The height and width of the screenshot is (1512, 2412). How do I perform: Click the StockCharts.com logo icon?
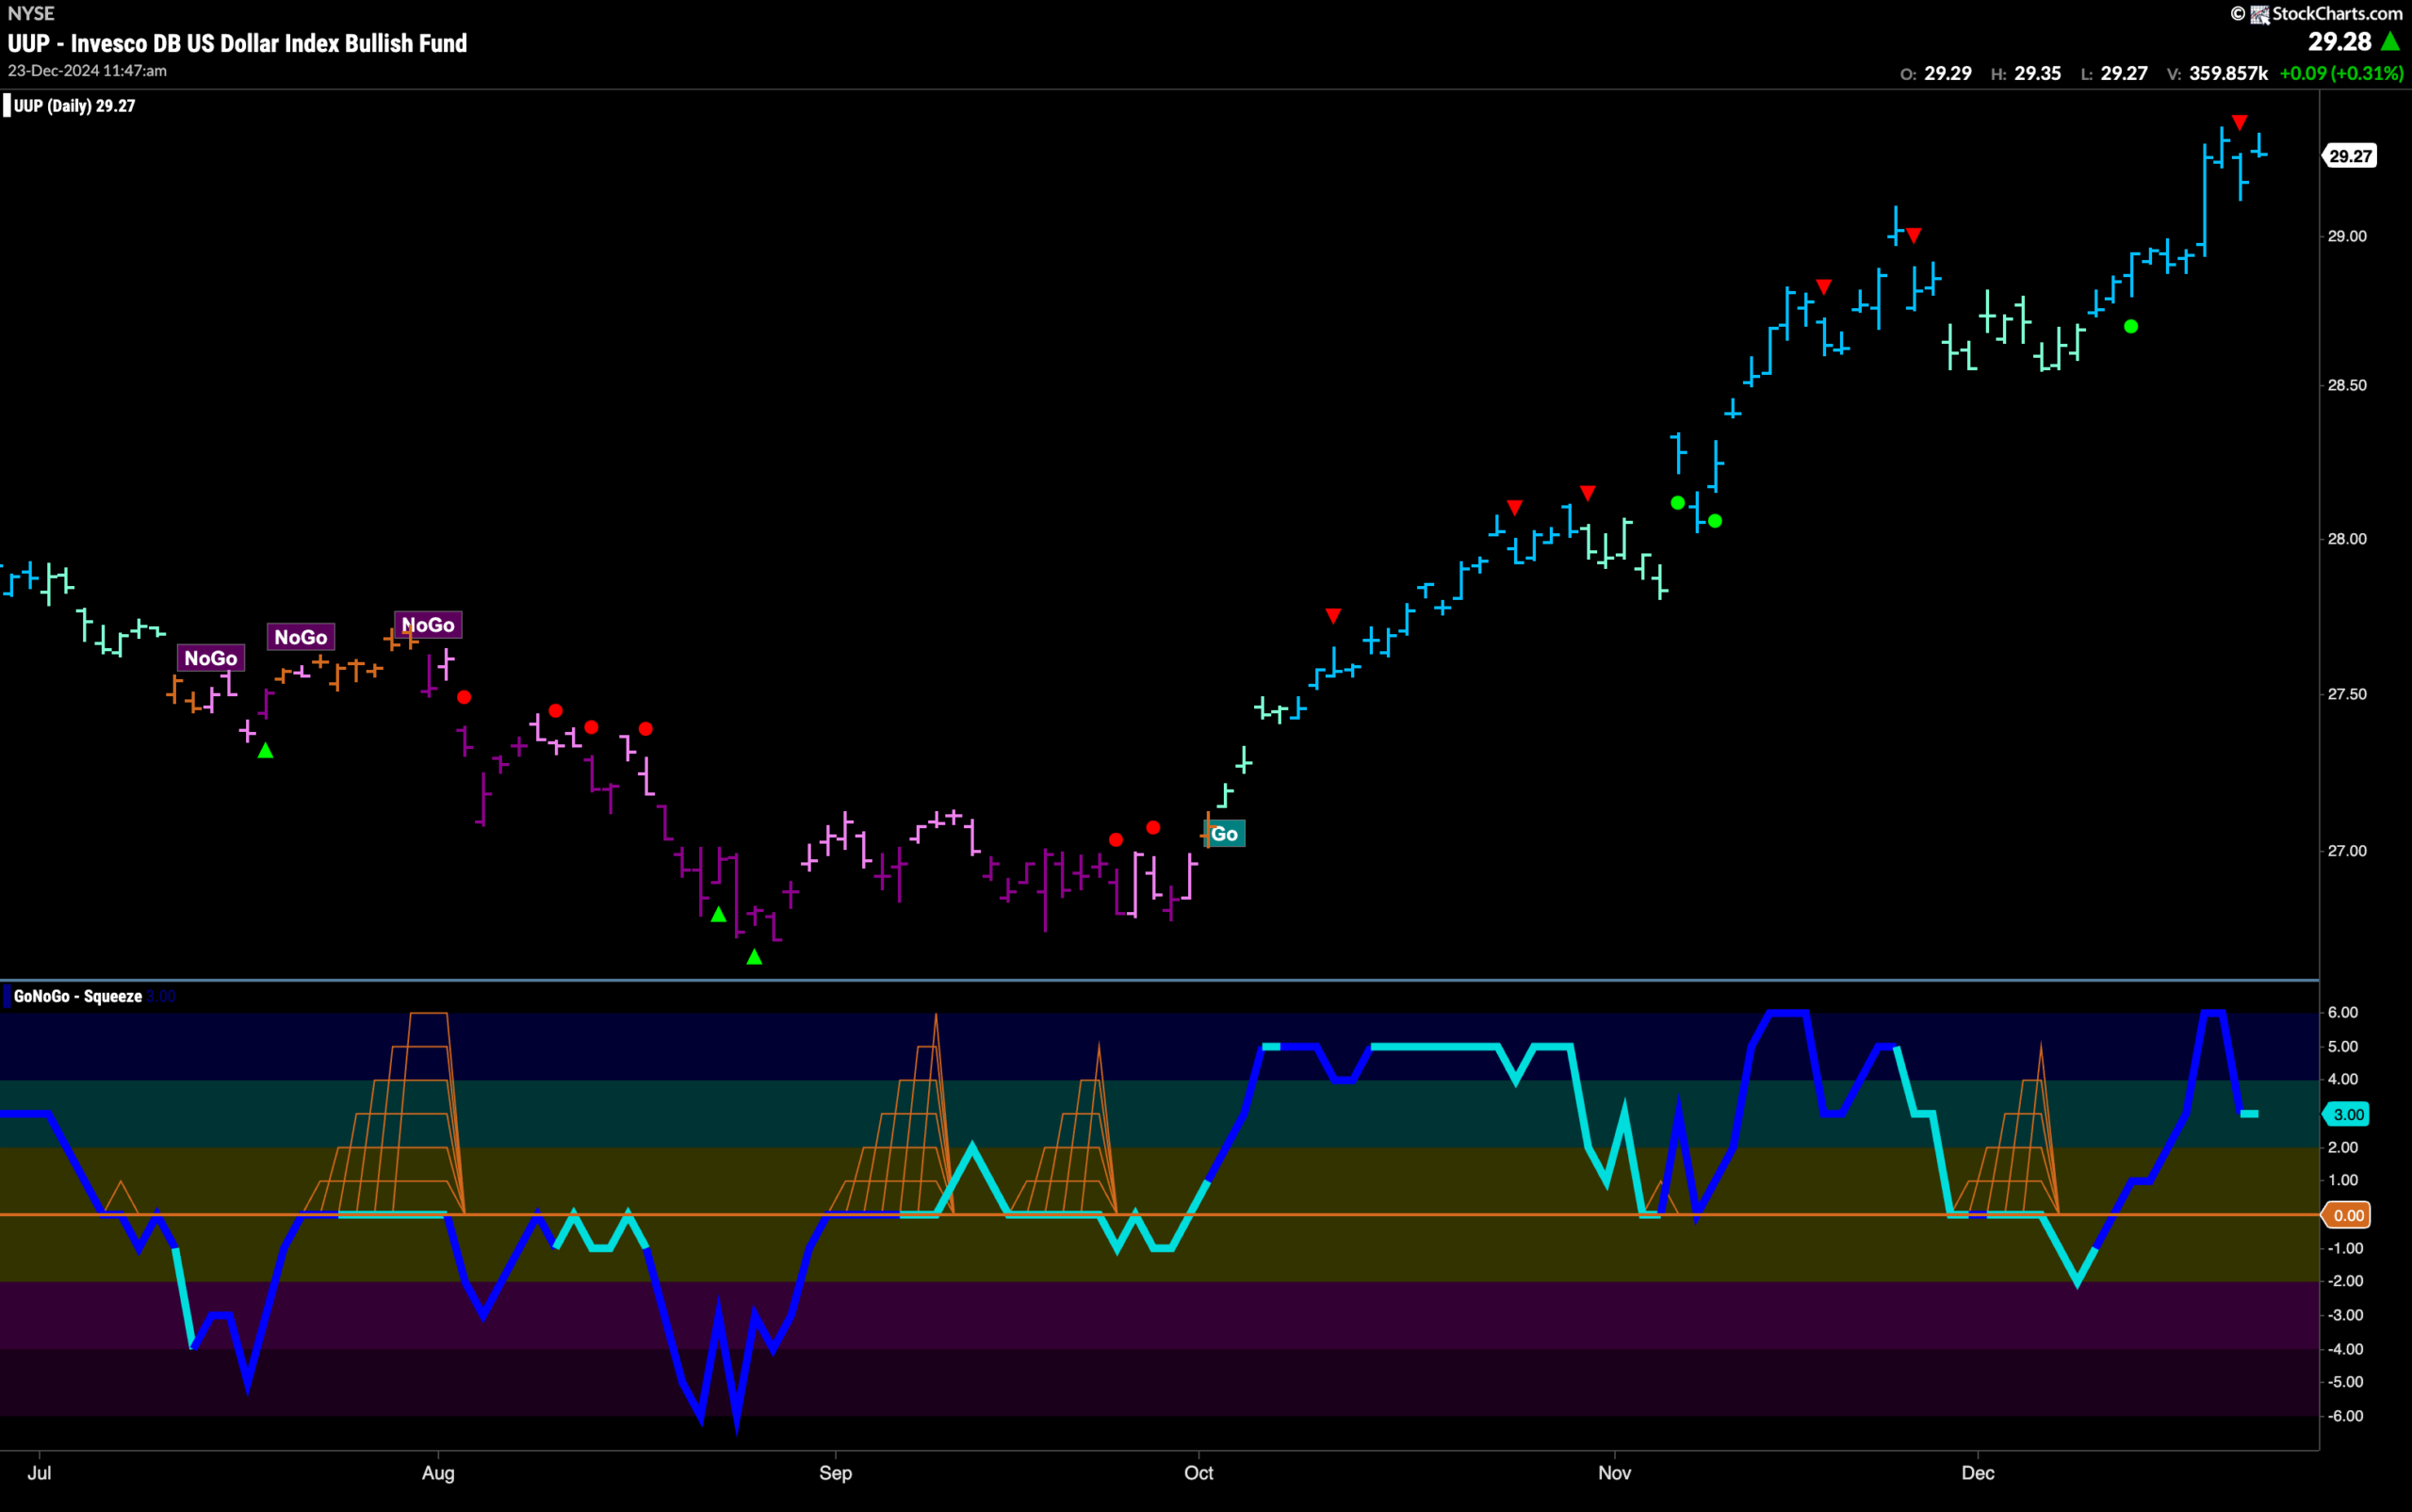tap(2259, 14)
